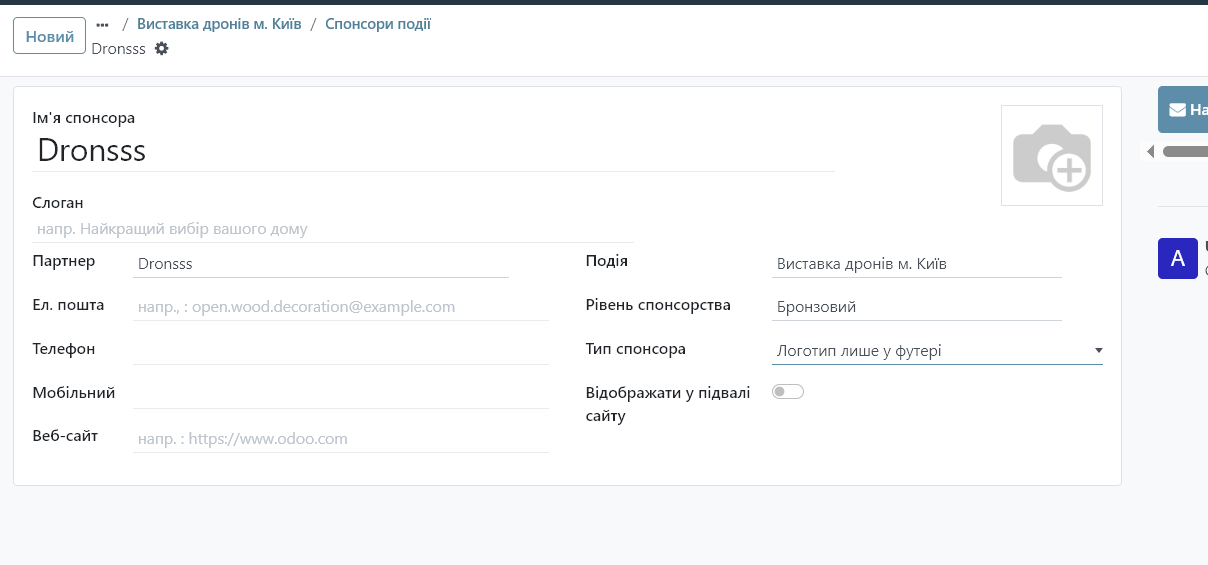Click the gray horizontal scrollbar in chatter
The height and width of the screenshot is (565, 1208).
[1185, 152]
